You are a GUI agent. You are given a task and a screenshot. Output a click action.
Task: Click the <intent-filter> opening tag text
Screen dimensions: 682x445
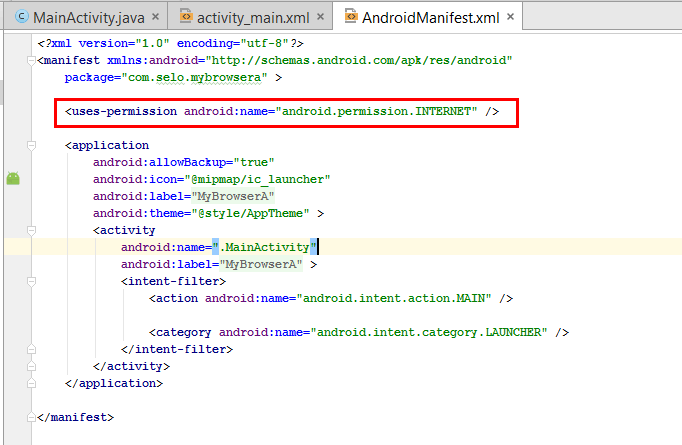(x=174, y=281)
